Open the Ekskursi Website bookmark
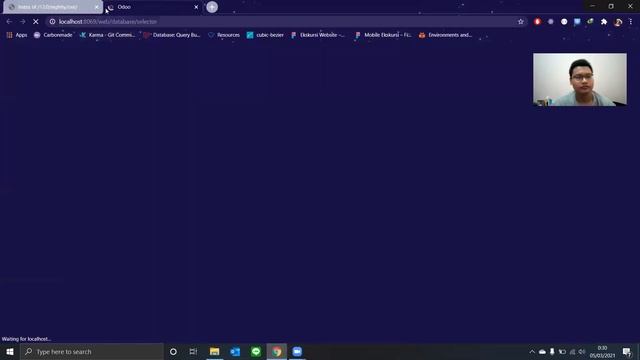 [x=318, y=35]
